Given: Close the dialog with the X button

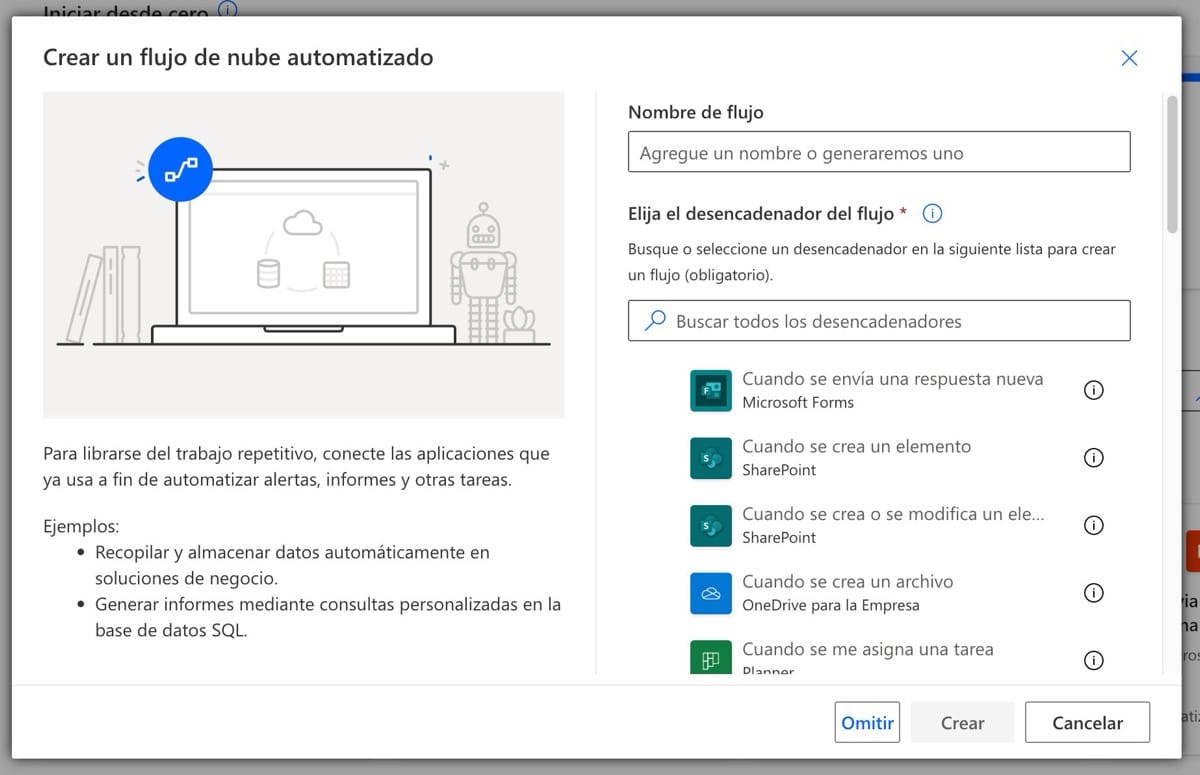Looking at the screenshot, I should click(1129, 58).
